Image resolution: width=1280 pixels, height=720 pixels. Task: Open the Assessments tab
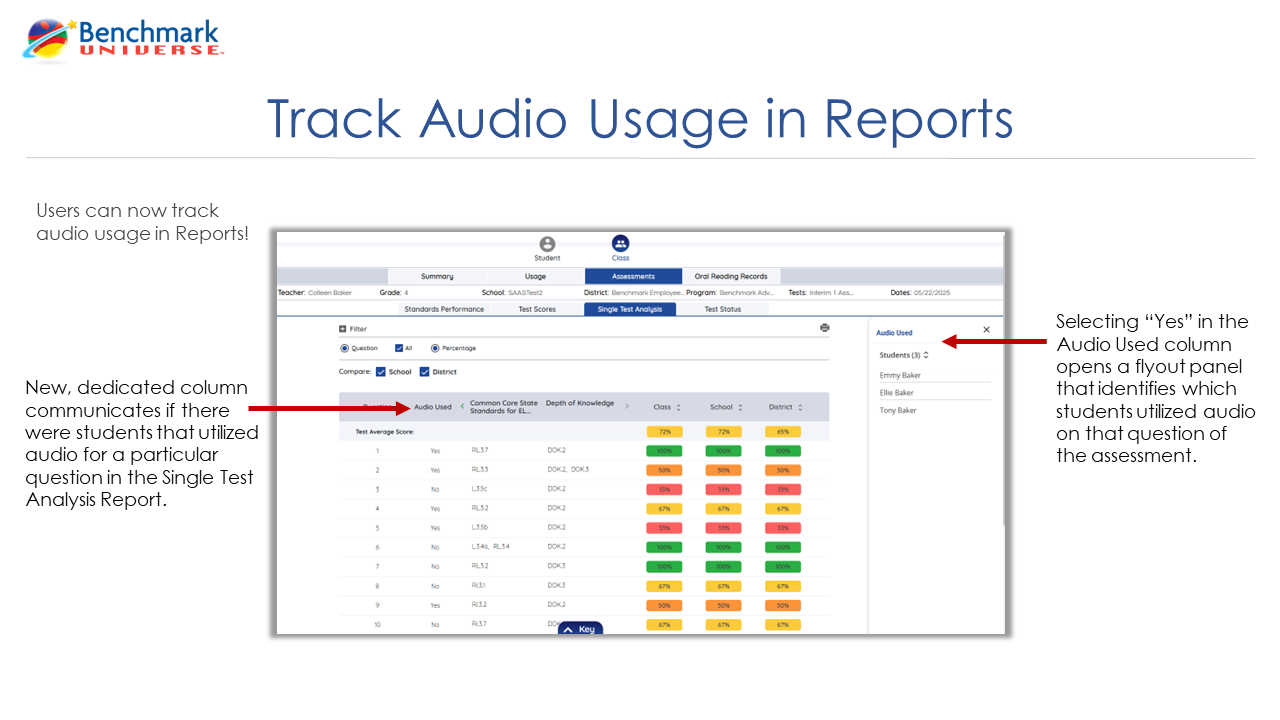coord(633,277)
